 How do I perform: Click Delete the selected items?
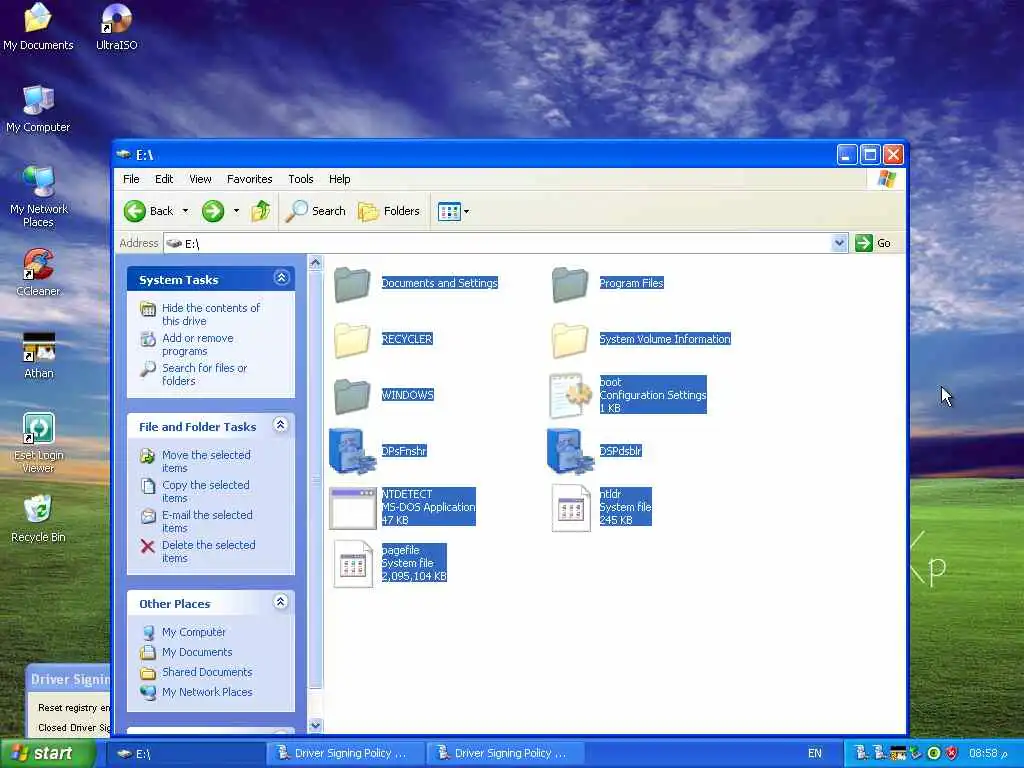point(208,551)
